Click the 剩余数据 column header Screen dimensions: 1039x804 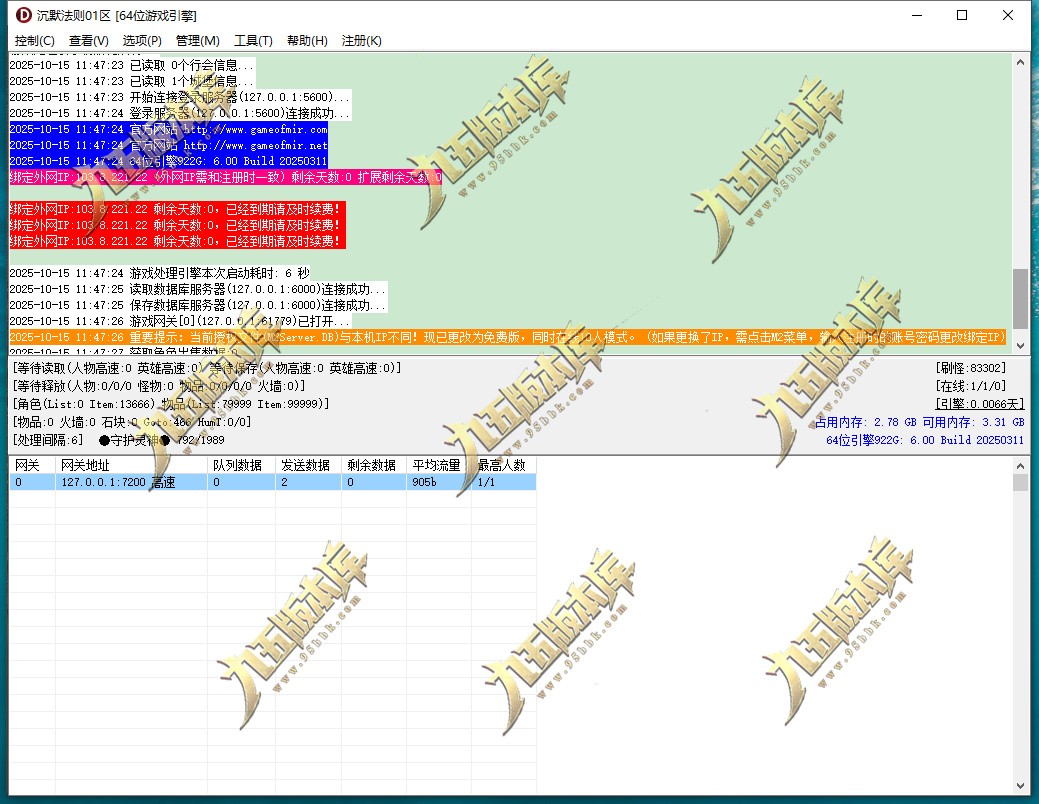(x=374, y=465)
